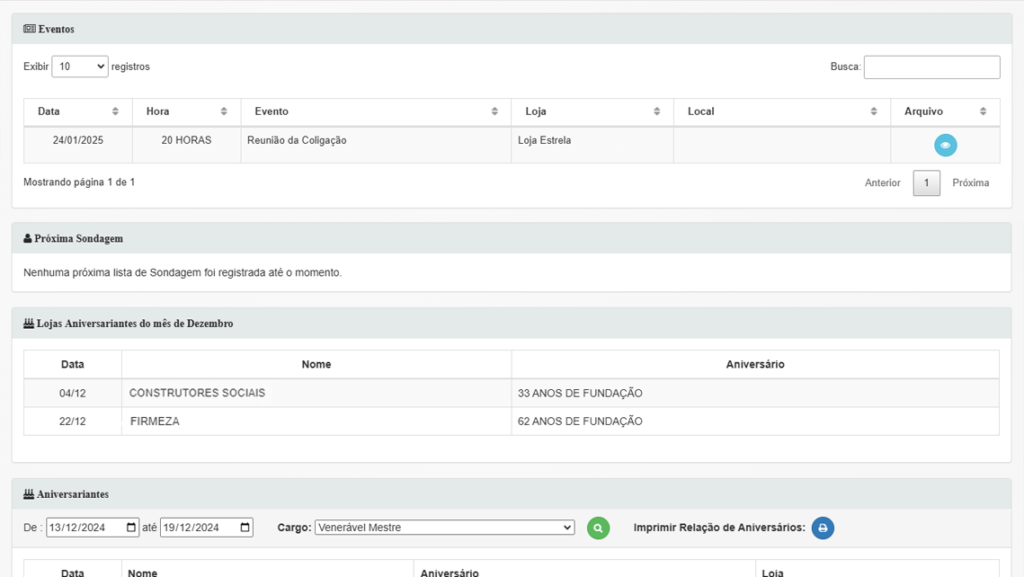Open calendar picker on the start date 13/12/2024
The height and width of the screenshot is (577, 1024).
[131, 528]
